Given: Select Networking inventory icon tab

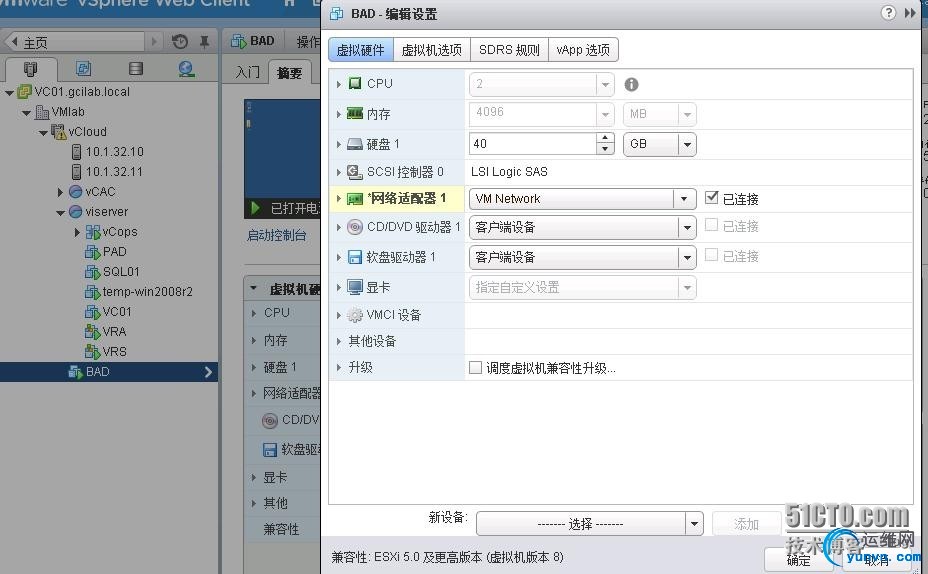Looking at the screenshot, I should click(x=186, y=69).
